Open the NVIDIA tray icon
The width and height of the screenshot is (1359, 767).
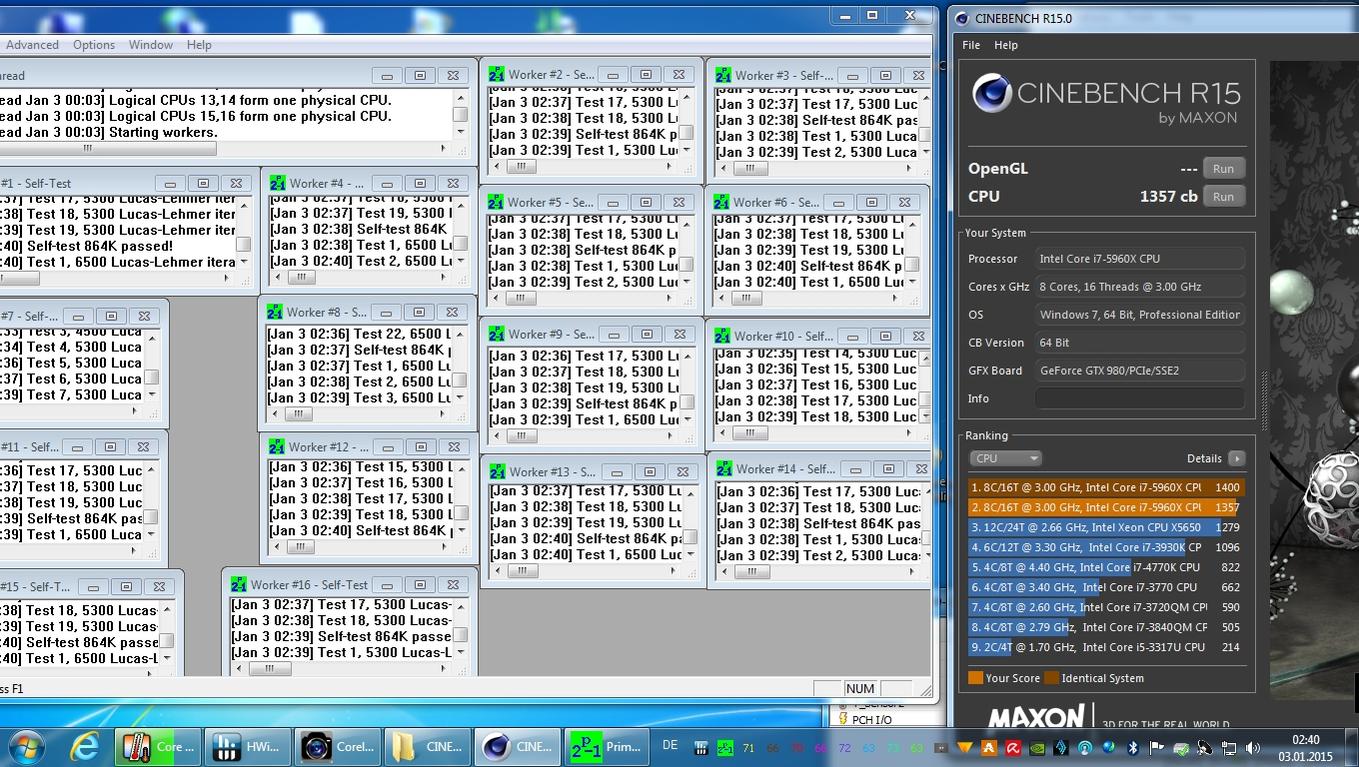point(1038,748)
